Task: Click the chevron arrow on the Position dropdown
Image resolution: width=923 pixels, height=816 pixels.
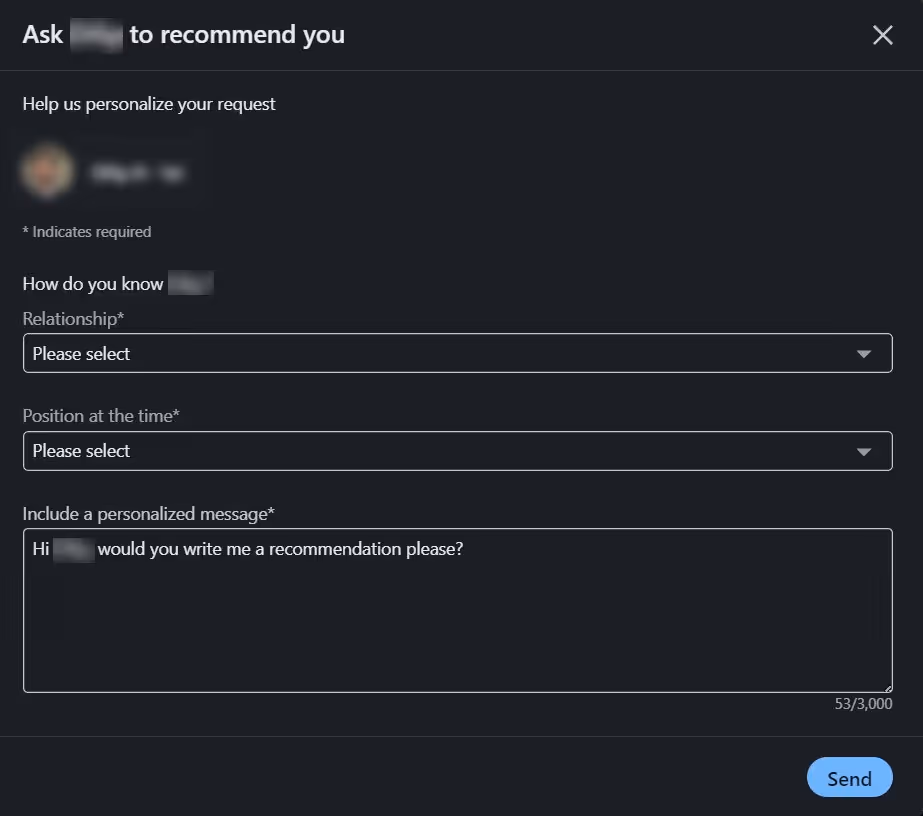Action: 863,451
